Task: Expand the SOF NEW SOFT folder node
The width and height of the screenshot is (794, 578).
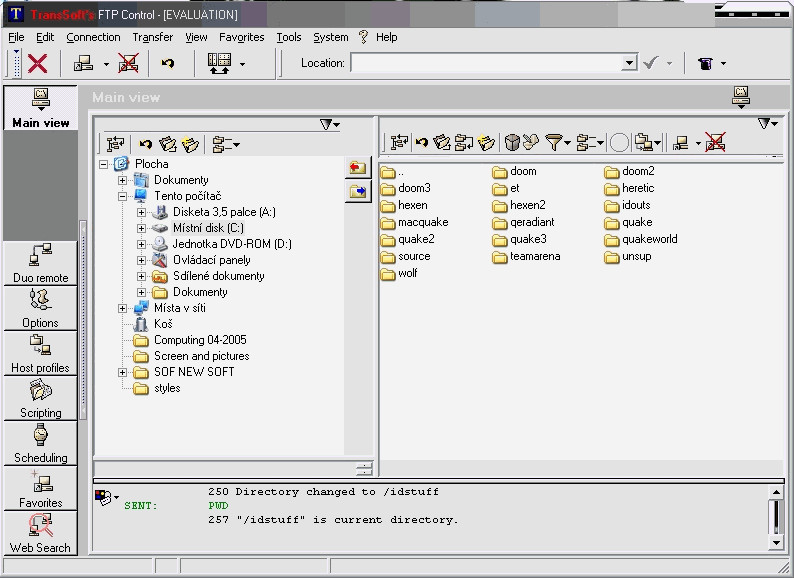Action: tap(123, 372)
